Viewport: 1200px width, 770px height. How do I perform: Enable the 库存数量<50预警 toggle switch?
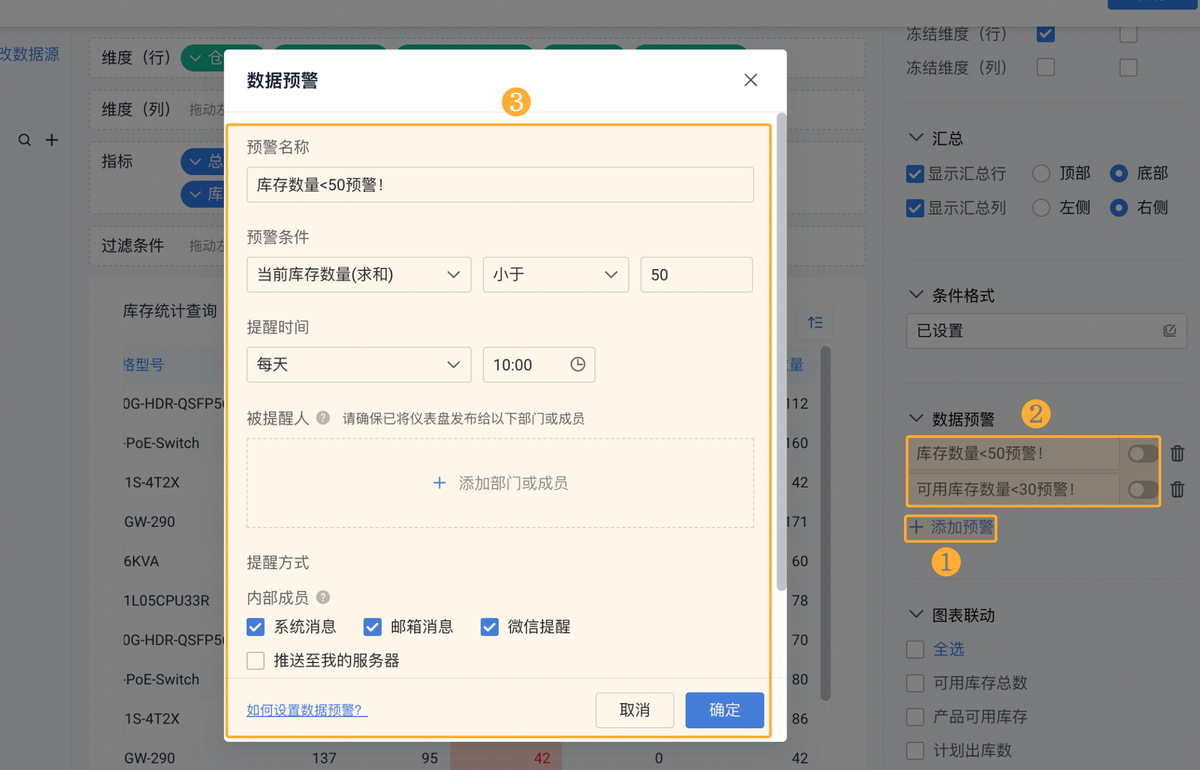[x=1141, y=453]
